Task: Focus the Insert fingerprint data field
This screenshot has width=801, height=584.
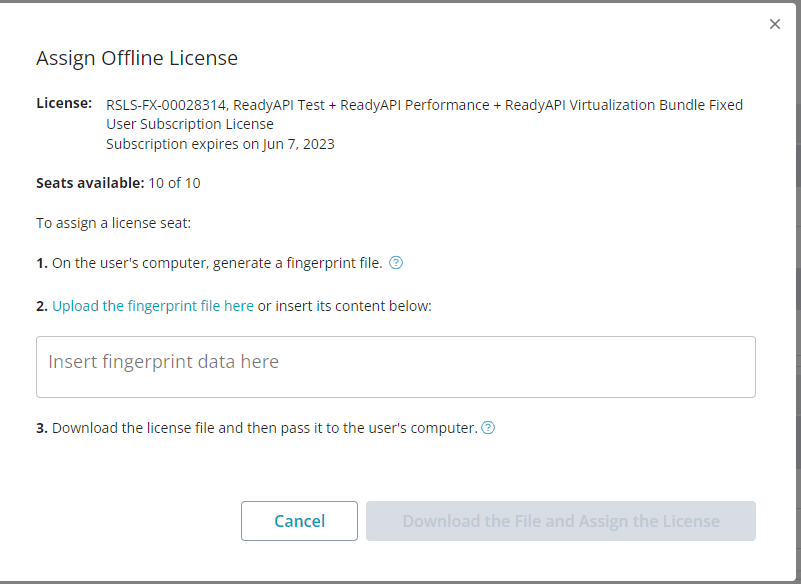Action: (396, 367)
